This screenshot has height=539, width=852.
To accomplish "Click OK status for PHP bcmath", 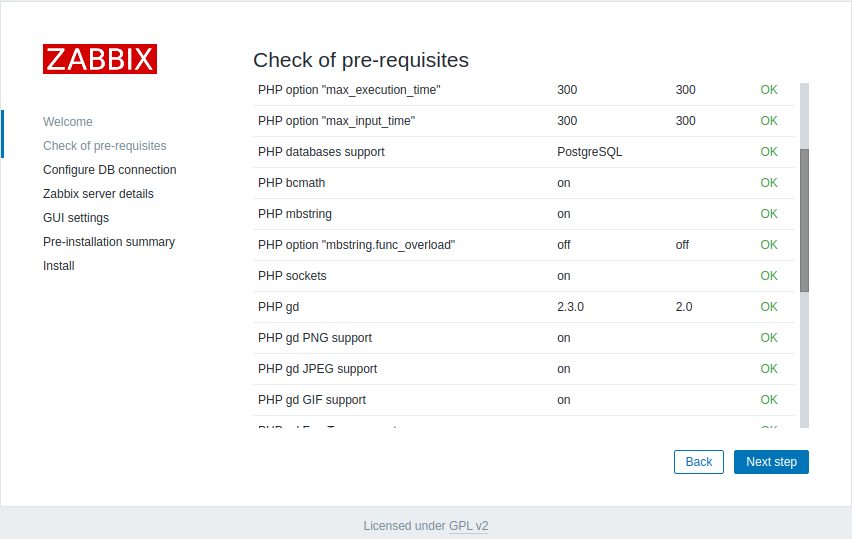I will coord(769,183).
